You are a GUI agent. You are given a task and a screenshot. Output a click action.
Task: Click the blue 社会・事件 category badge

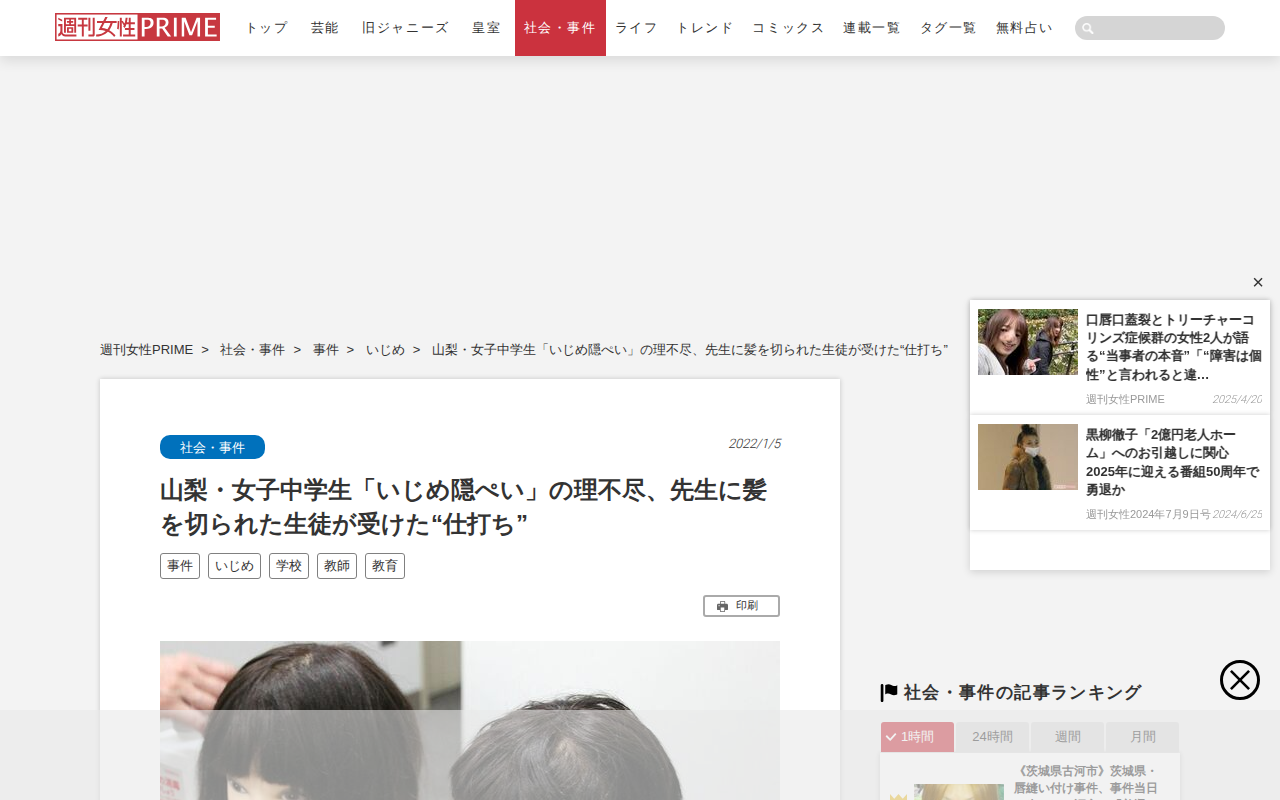[x=212, y=447]
